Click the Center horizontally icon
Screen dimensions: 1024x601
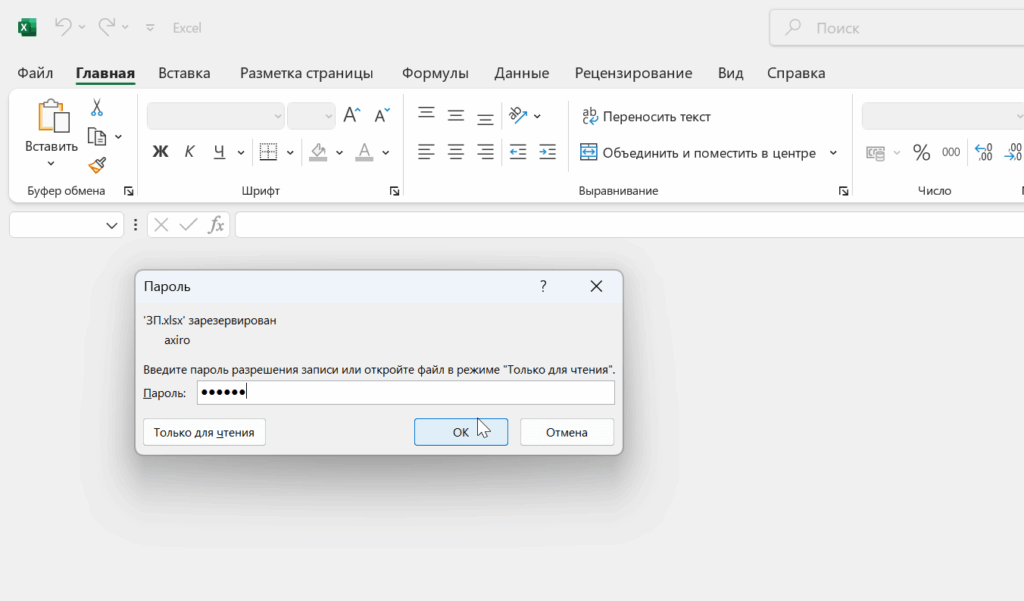456,152
